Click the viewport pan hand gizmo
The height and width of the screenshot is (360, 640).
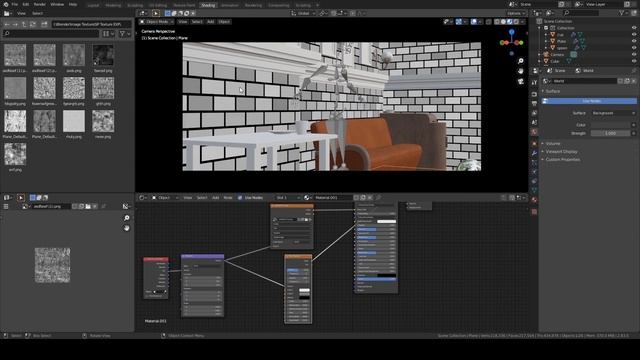click(521, 71)
